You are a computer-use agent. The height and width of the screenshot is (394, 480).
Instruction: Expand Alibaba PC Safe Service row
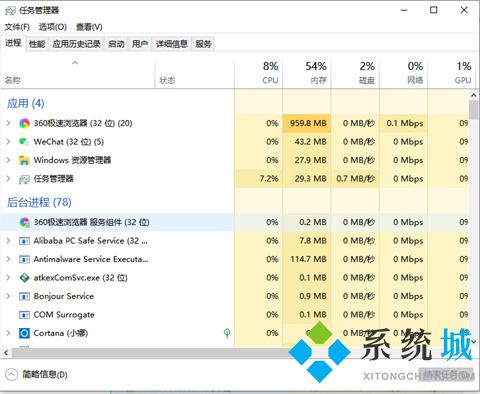coord(8,241)
